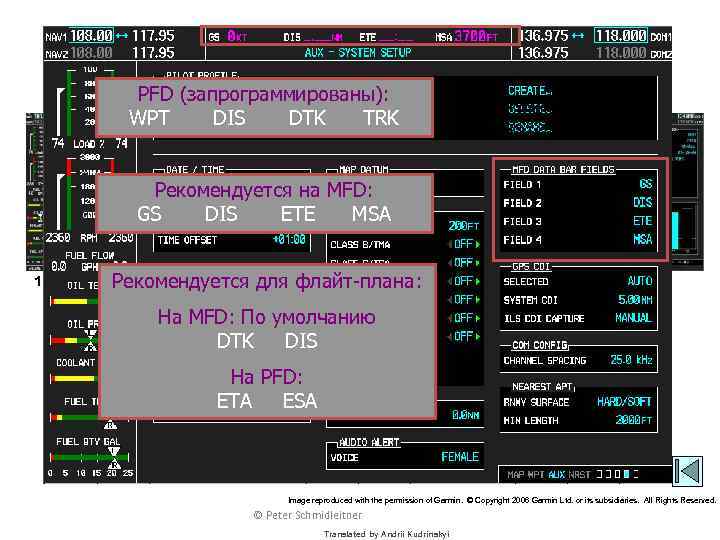
Task: Change COM channel spacing 25.0 kHz
Action: (x=631, y=360)
